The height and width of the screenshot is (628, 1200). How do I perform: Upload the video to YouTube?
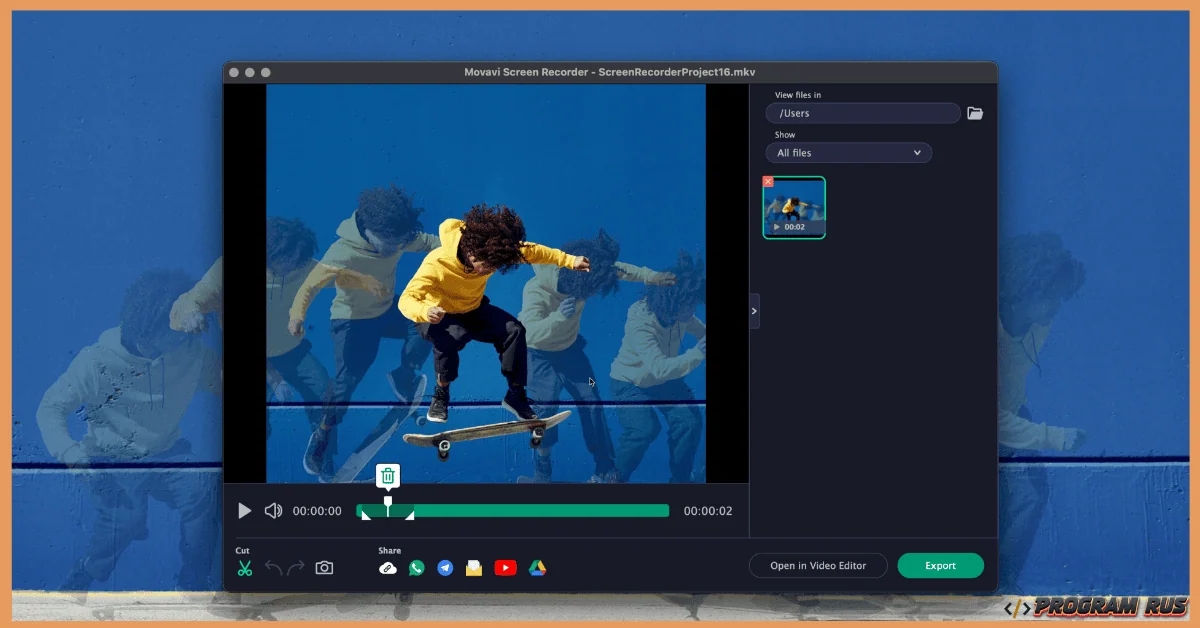point(503,567)
